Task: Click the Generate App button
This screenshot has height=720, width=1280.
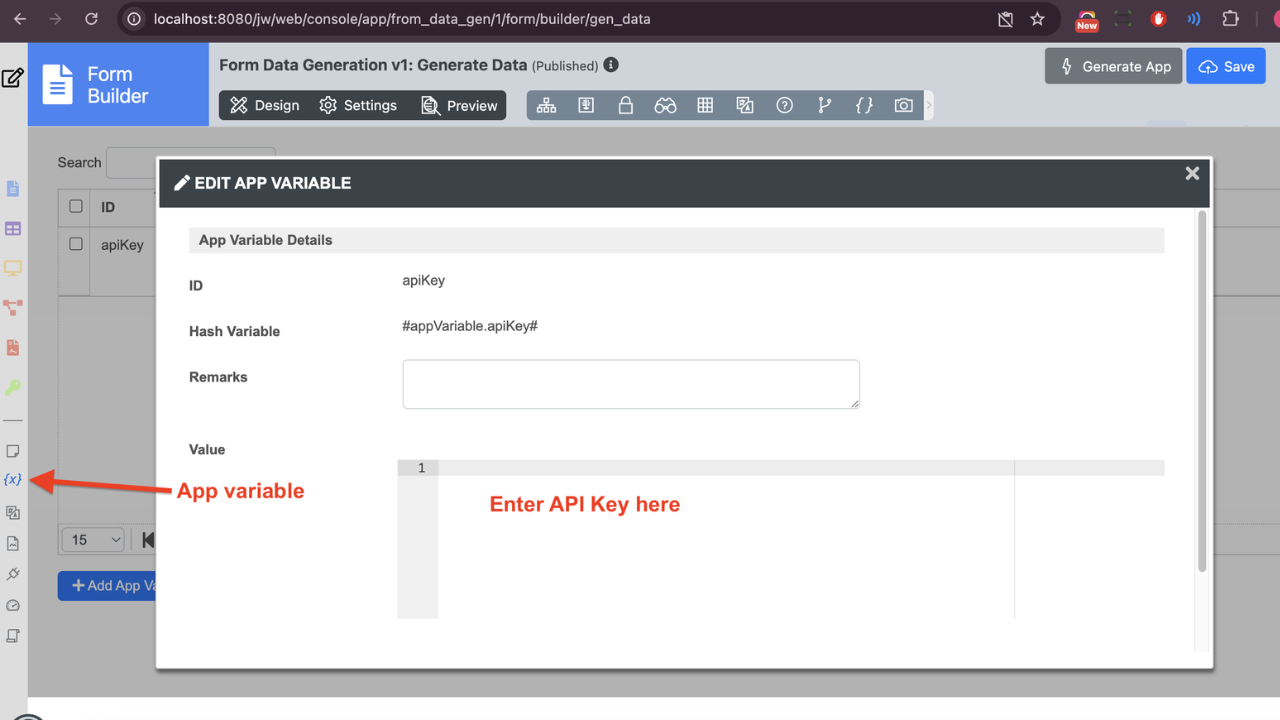Action: point(1114,67)
